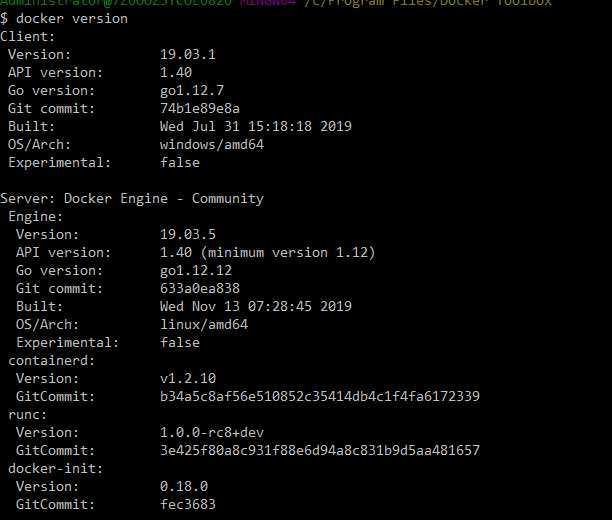Click the 'docker version' command line
This screenshot has height=520, width=612.
pyautogui.click(x=64, y=18)
